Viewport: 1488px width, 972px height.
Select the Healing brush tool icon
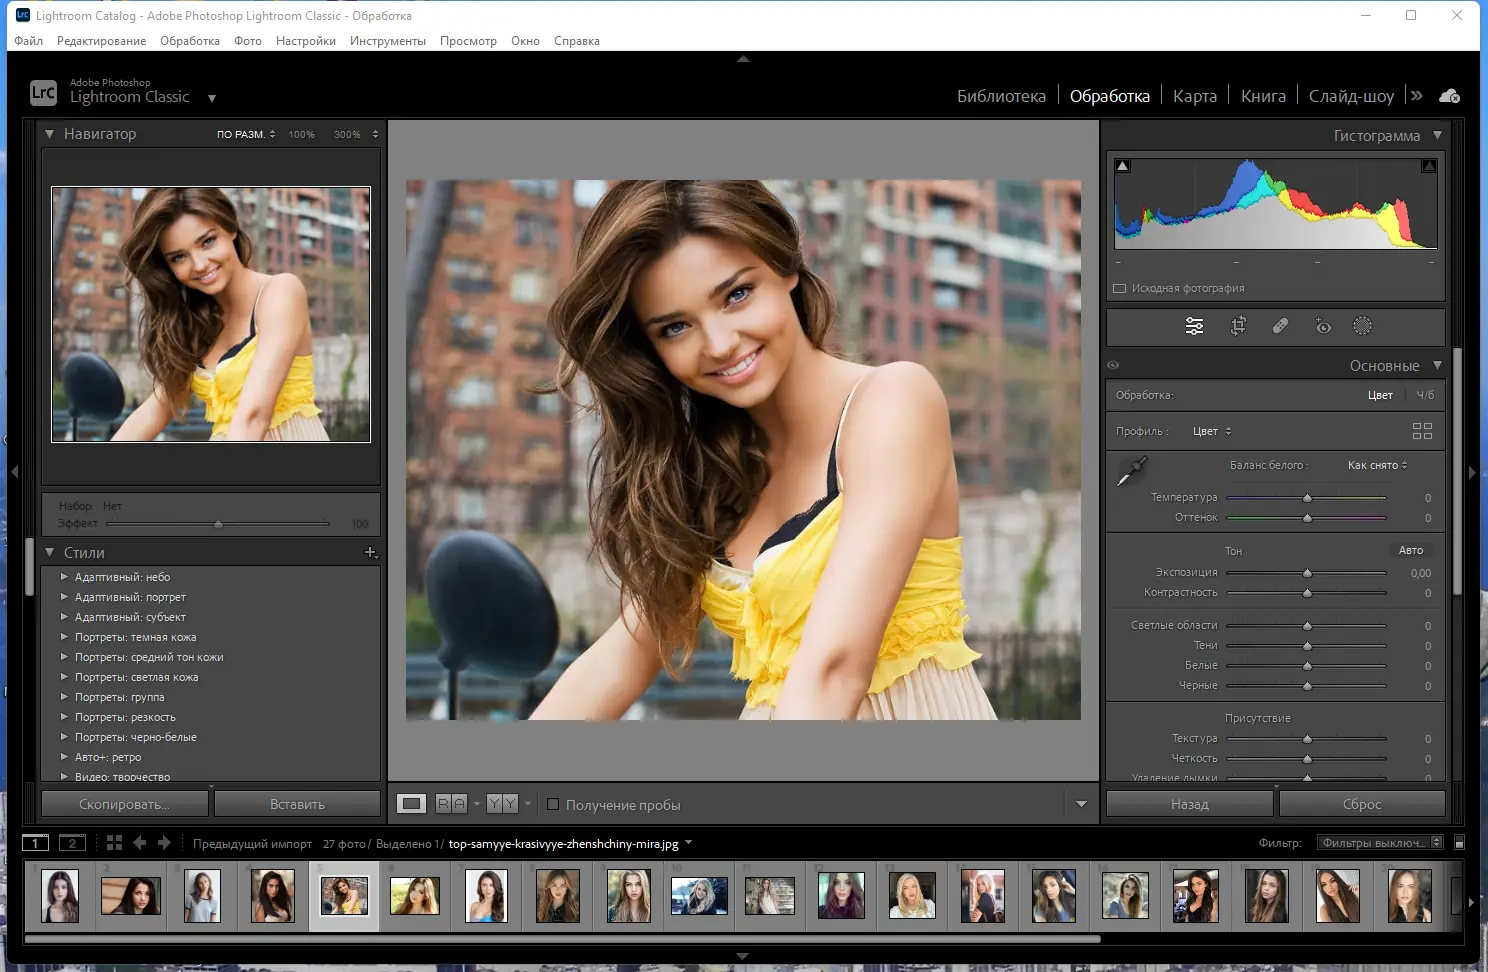click(1280, 326)
